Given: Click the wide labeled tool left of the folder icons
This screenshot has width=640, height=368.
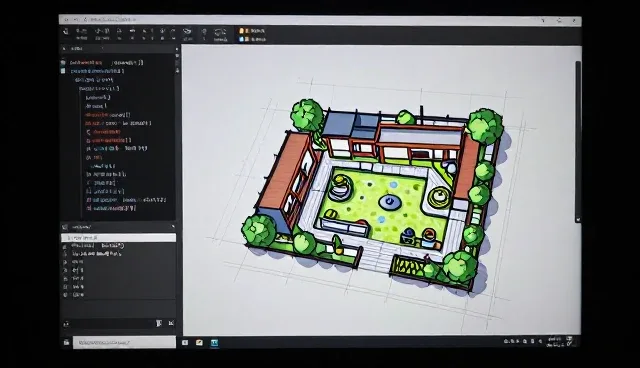Looking at the screenshot, I should coord(220,35).
